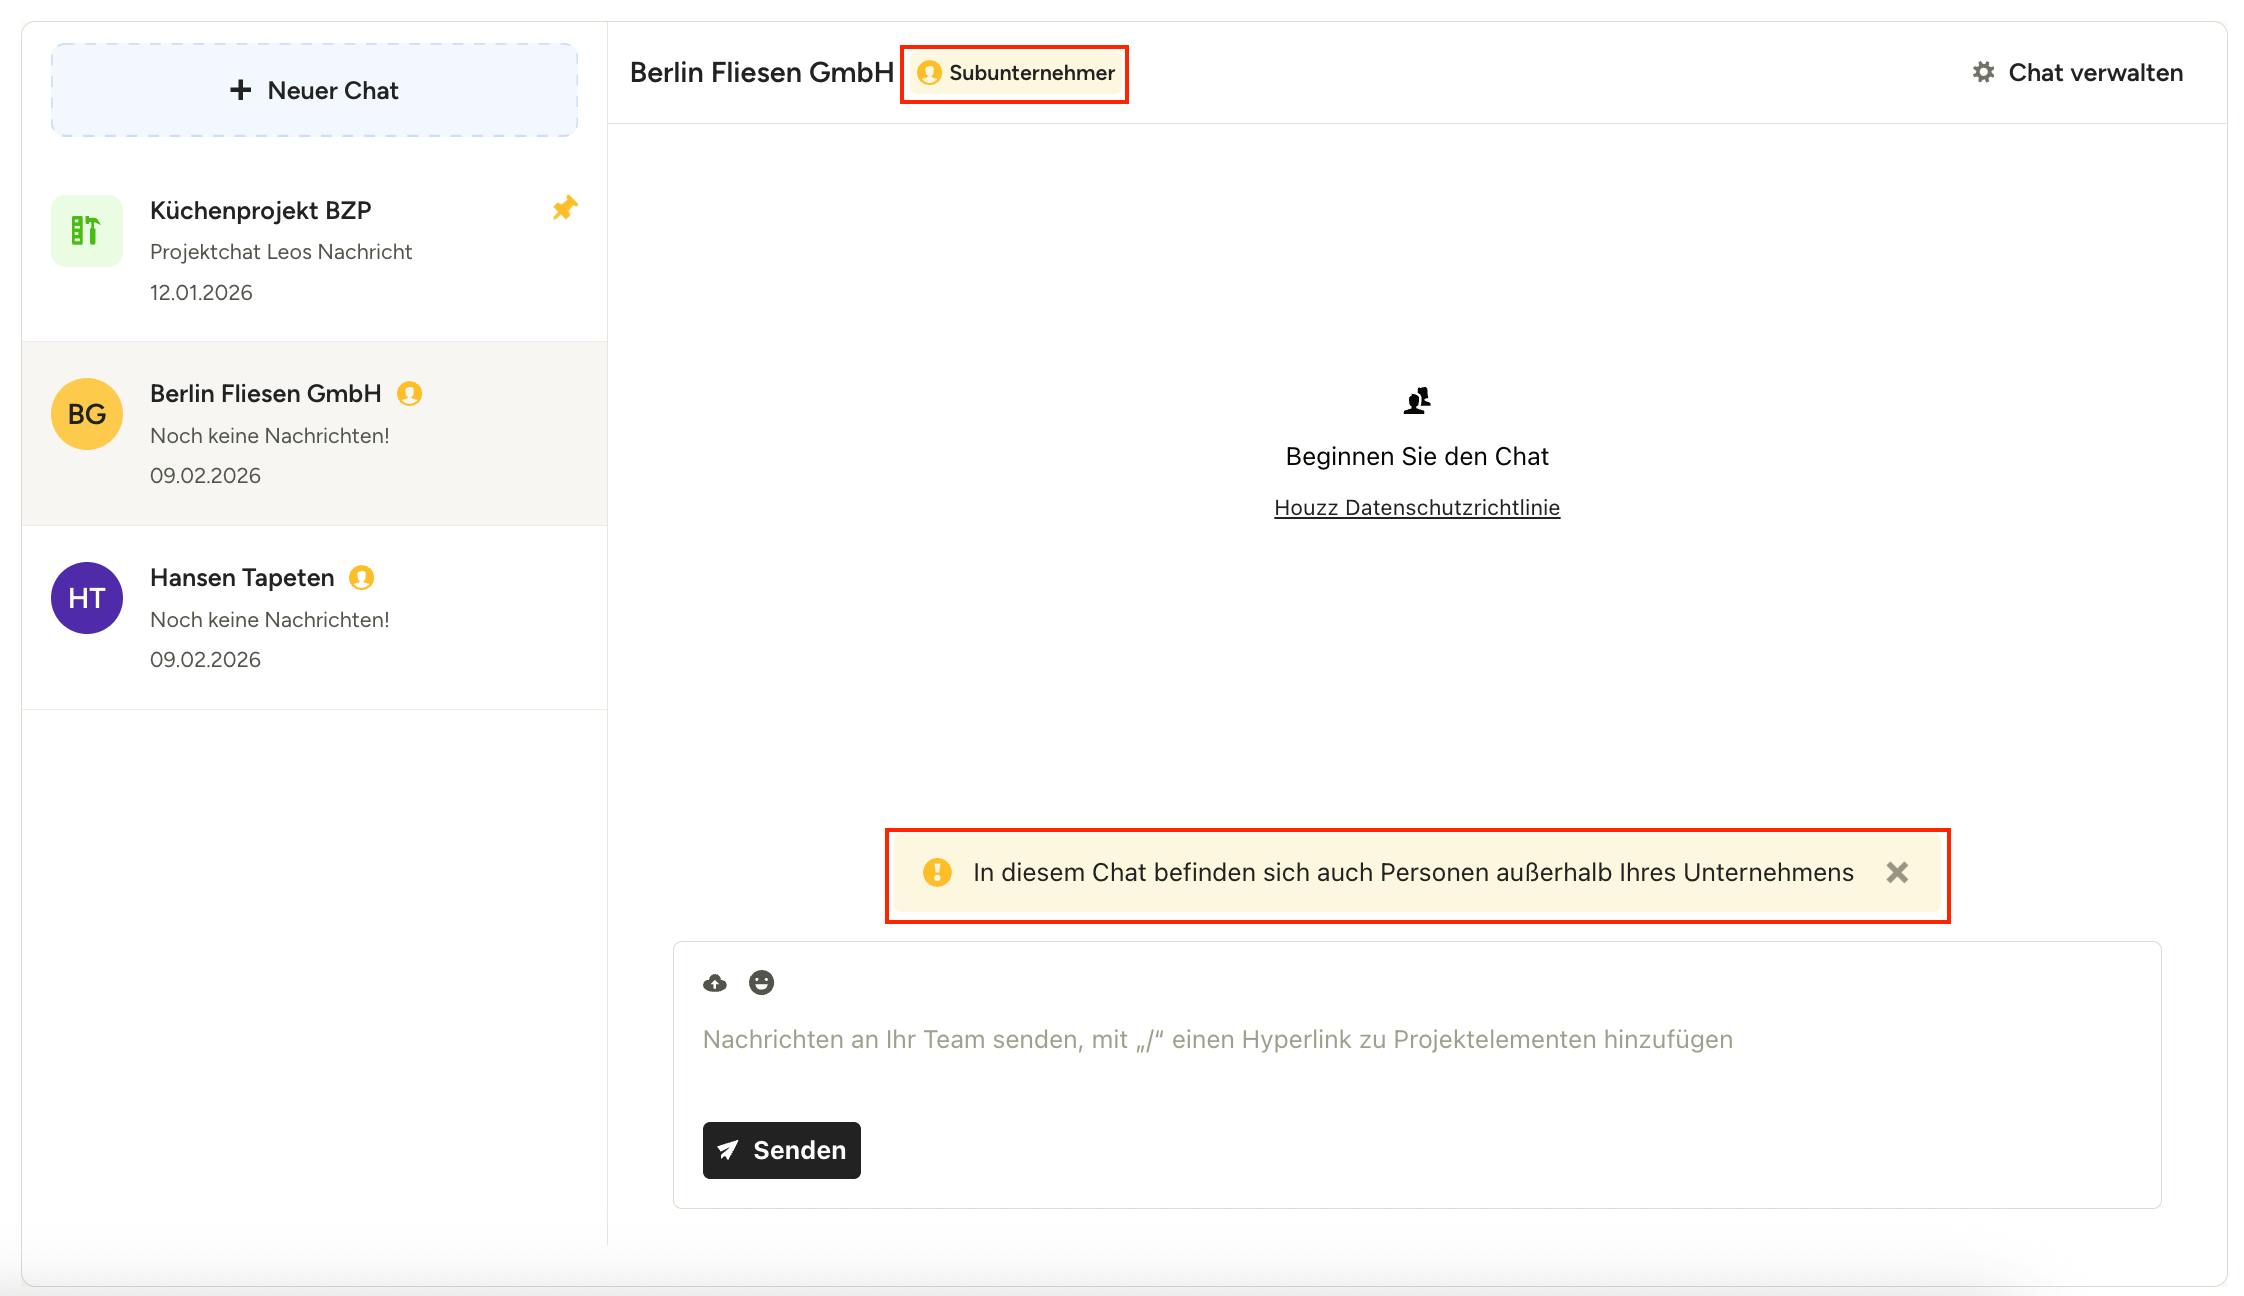This screenshot has height=1296, width=2244.
Task: Click the gear icon beside Chat verwalten
Action: click(x=1983, y=72)
